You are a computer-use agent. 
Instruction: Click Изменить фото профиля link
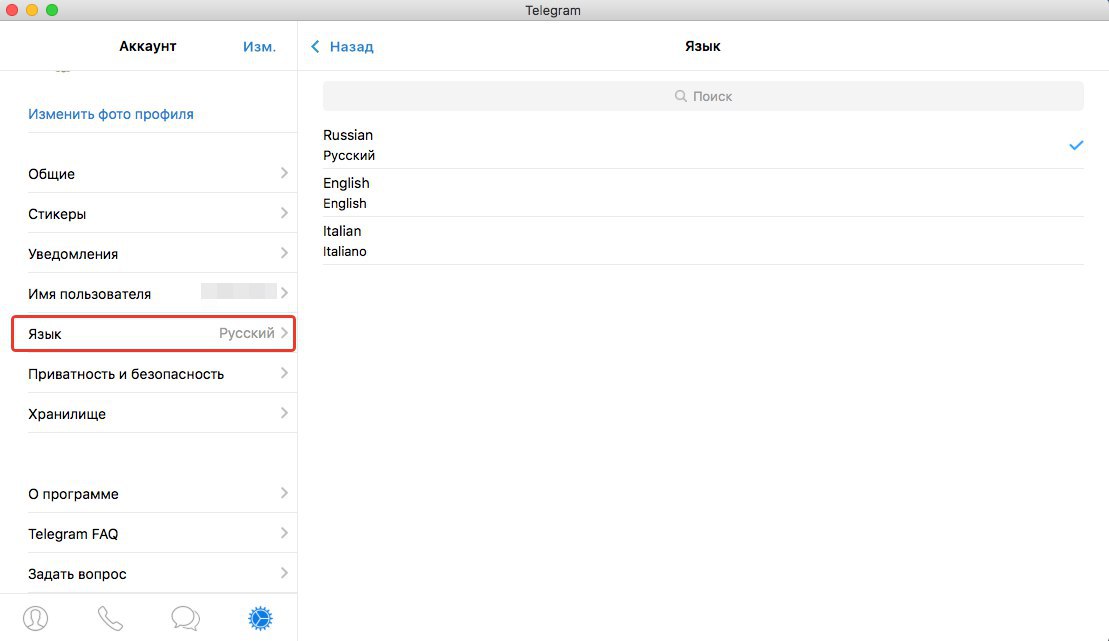tap(110, 114)
